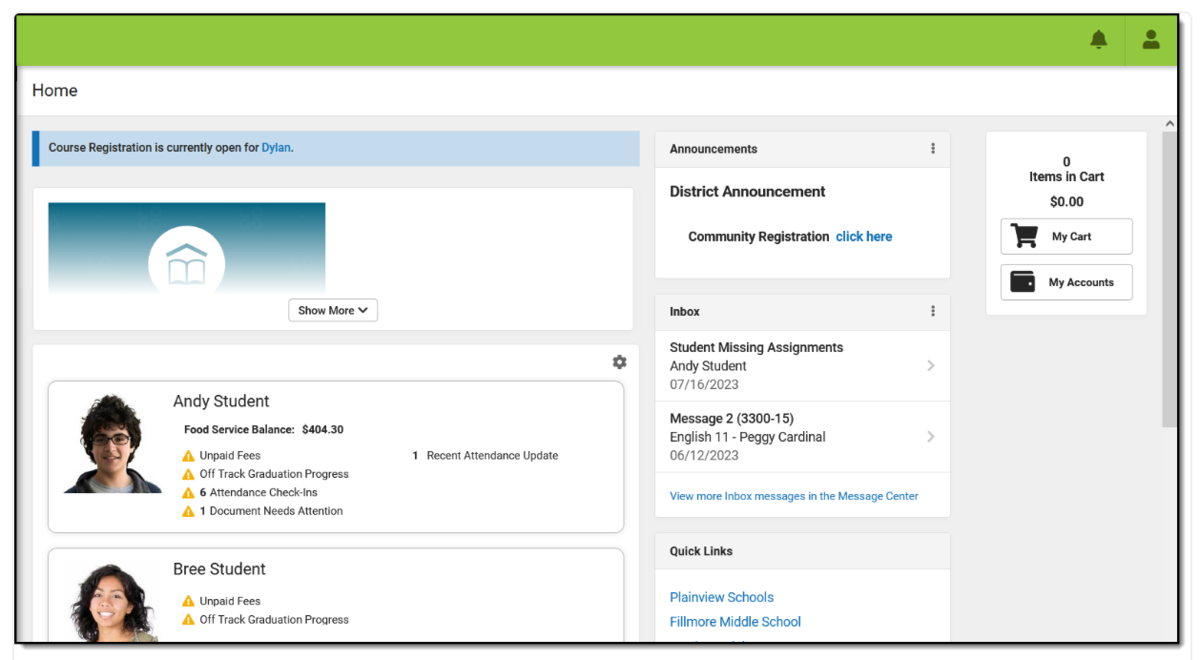Open the notifications bell icon
The image size is (1200, 660).
[1098, 40]
